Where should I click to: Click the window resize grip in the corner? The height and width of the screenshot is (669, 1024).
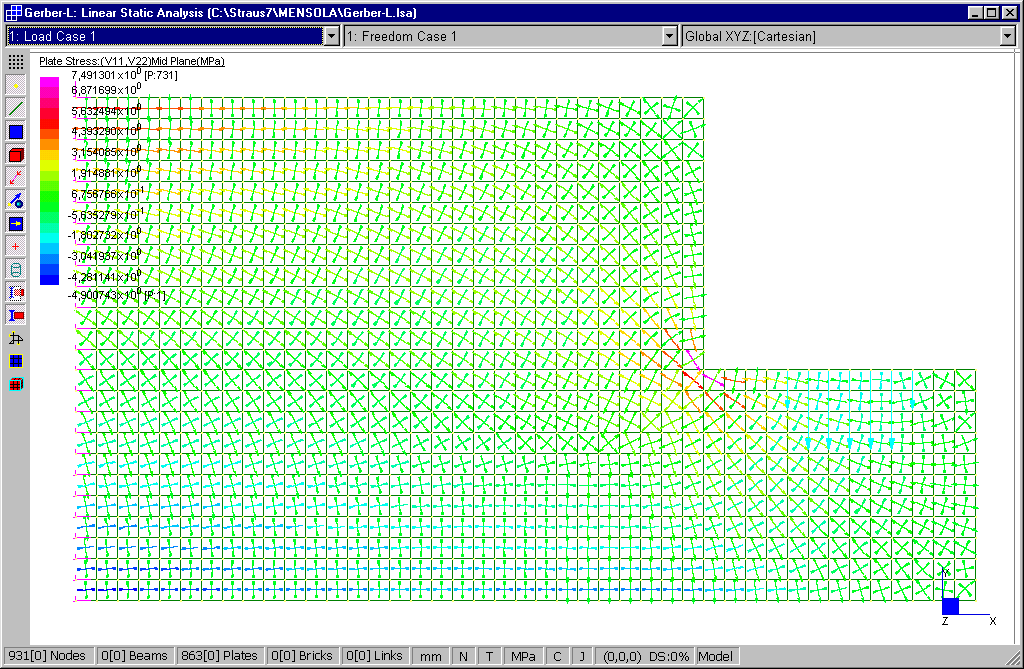1013,657
